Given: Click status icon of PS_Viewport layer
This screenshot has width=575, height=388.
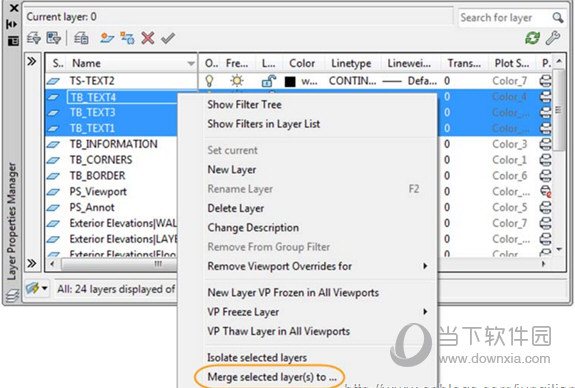Looking at the screenshot, I should pos(53,191).
